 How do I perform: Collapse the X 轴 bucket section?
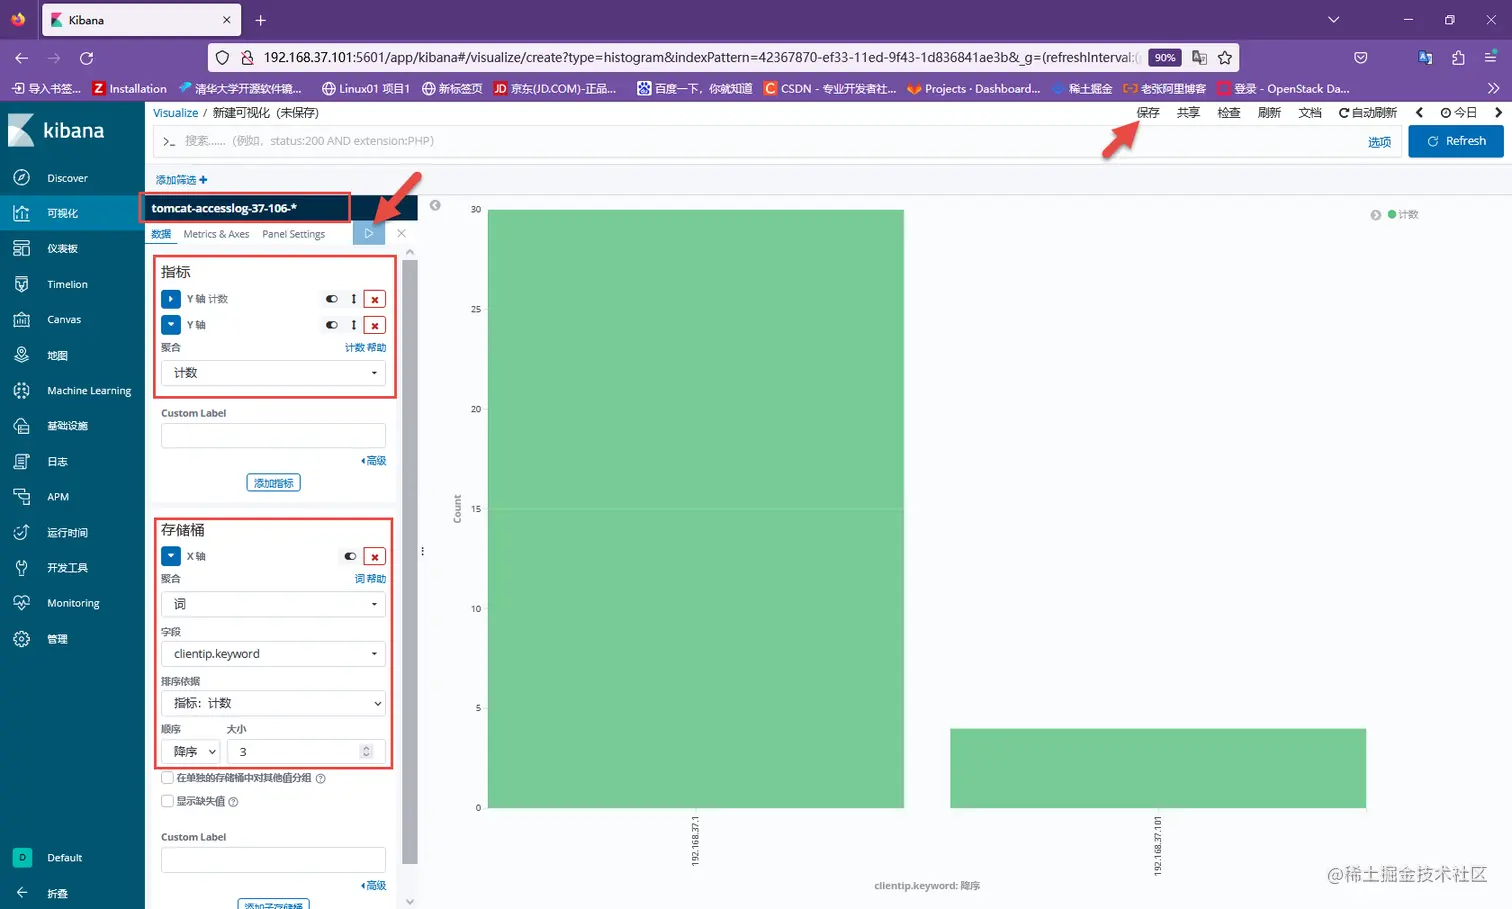171,557
